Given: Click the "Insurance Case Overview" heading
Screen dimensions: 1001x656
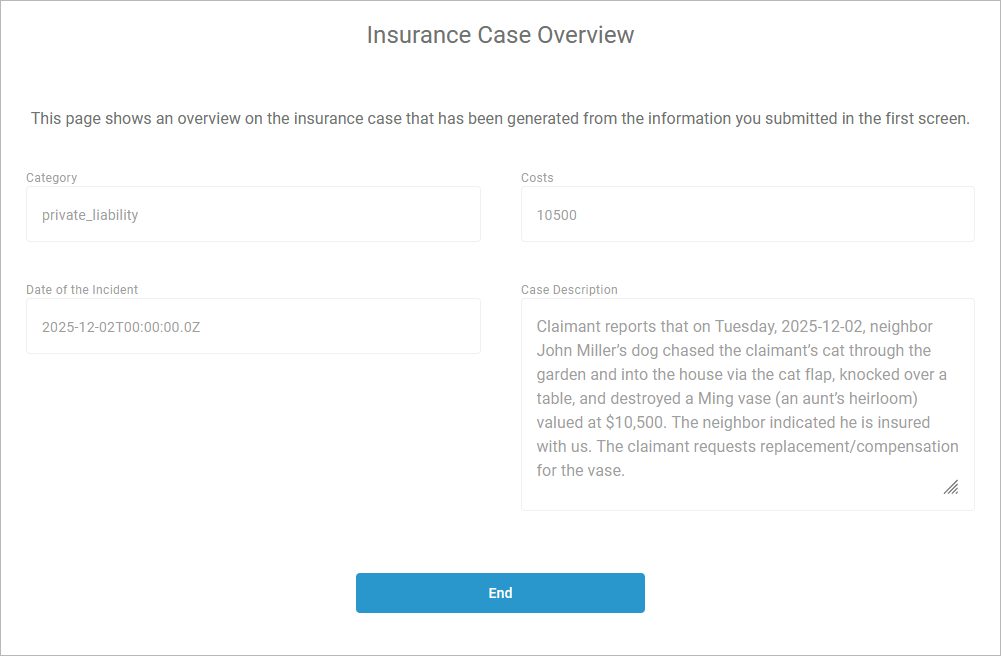Looking at the screenshot, I should [x=500, y=35].
